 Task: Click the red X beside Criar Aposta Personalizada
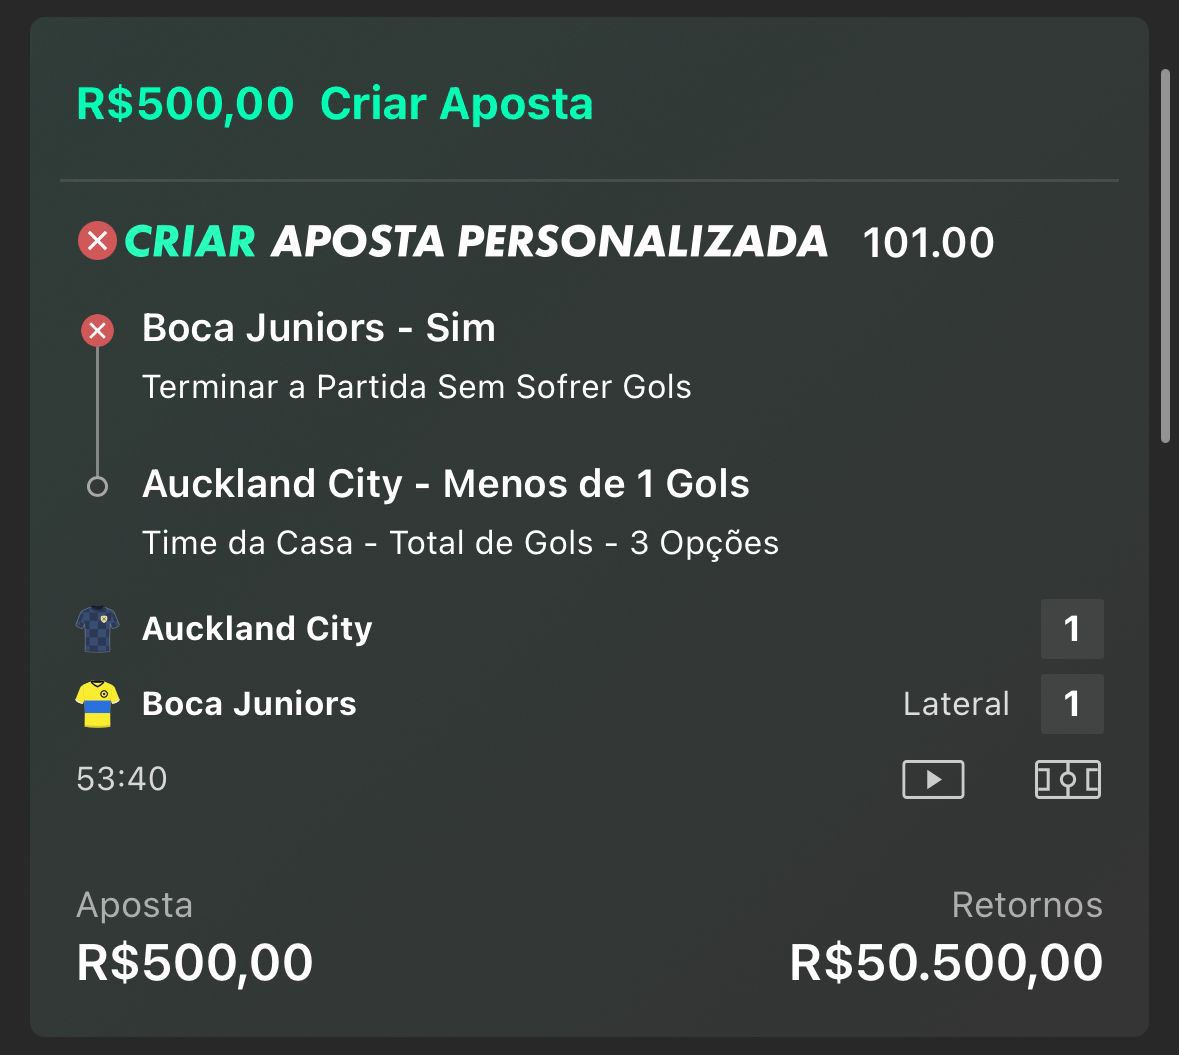pyautogui.click(x=97, y=241)
